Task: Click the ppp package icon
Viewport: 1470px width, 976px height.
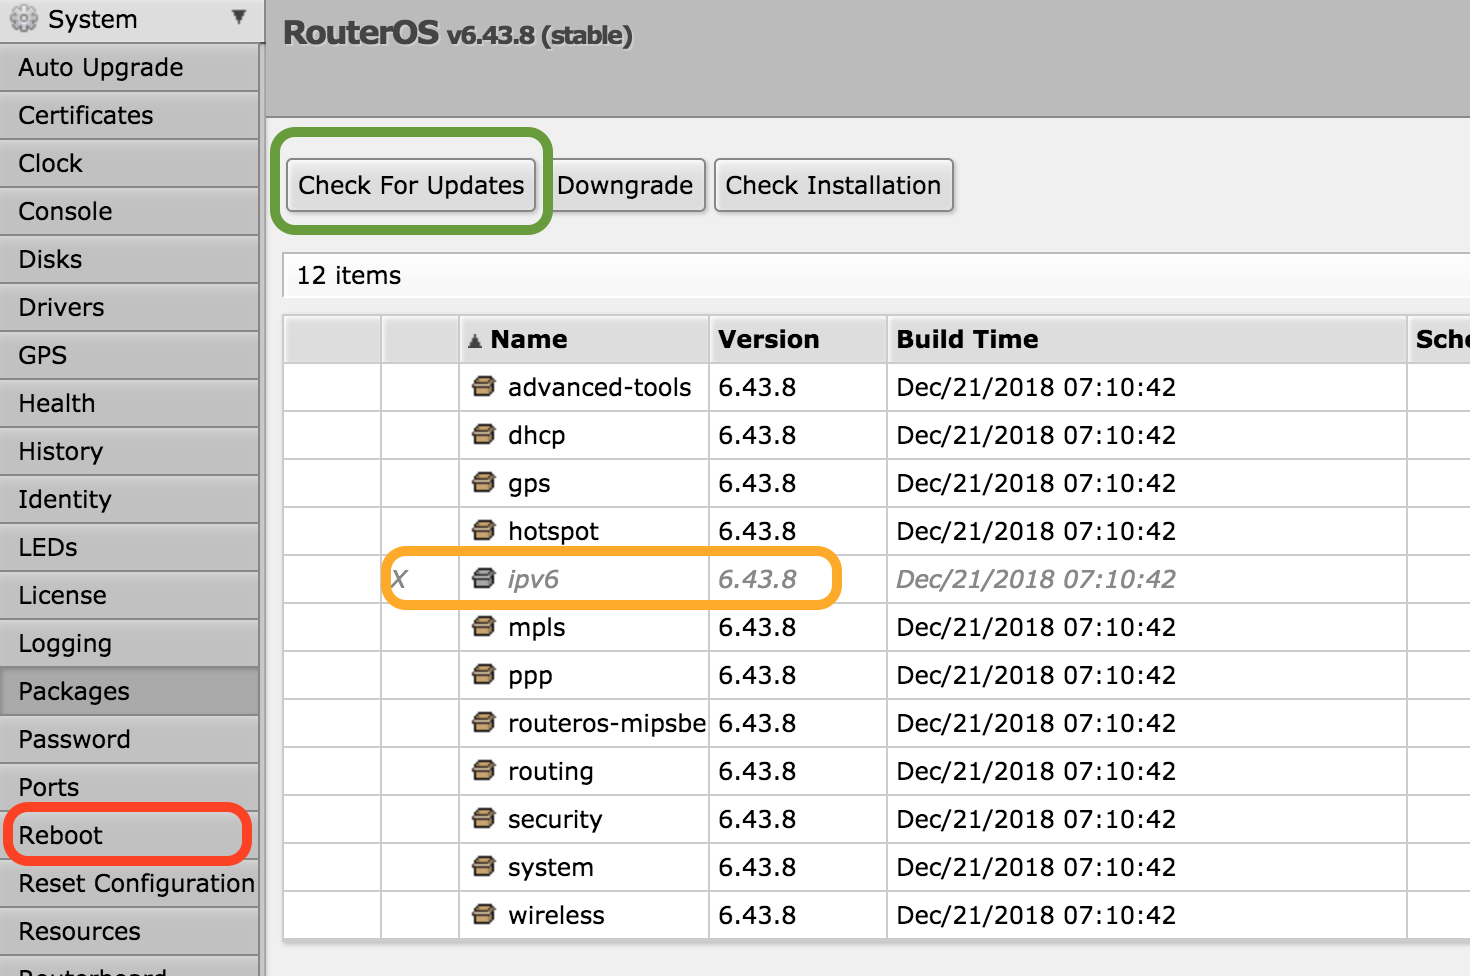Action: pos(484,674)
